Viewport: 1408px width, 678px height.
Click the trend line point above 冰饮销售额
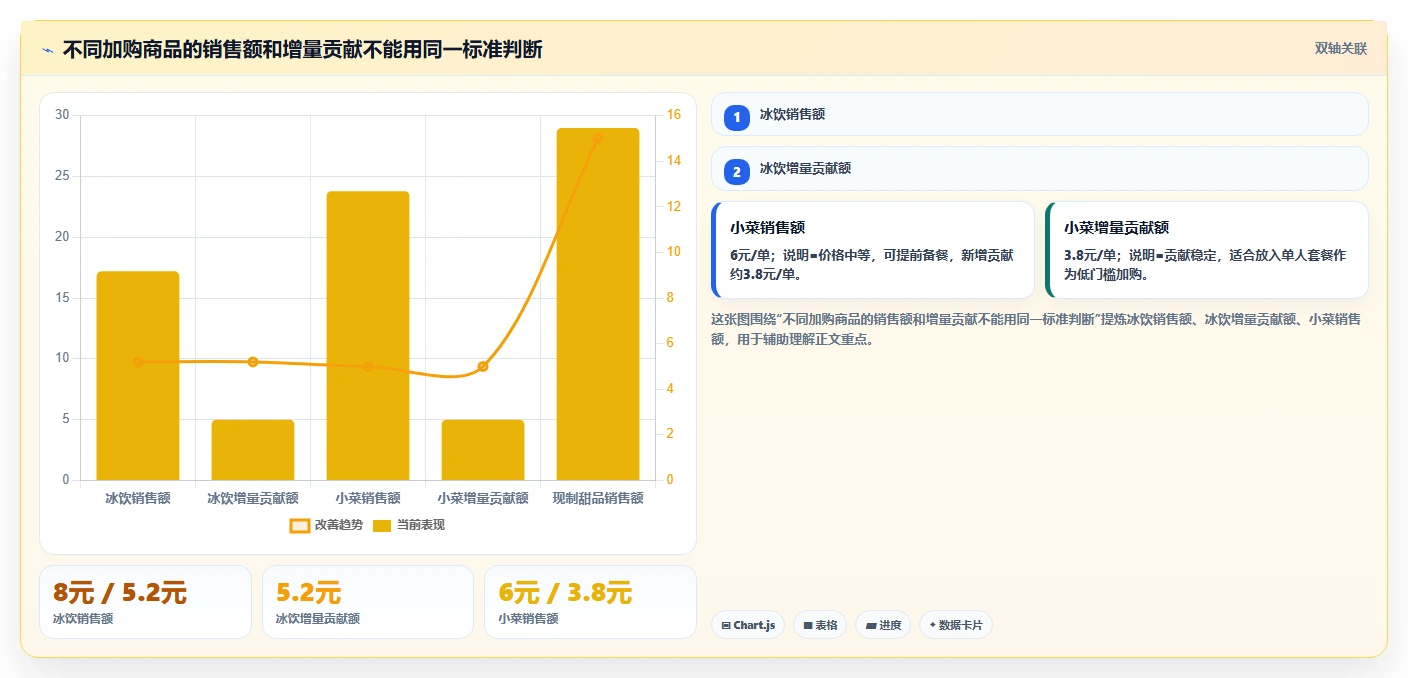pyautogui.click(x=138, y=362)
